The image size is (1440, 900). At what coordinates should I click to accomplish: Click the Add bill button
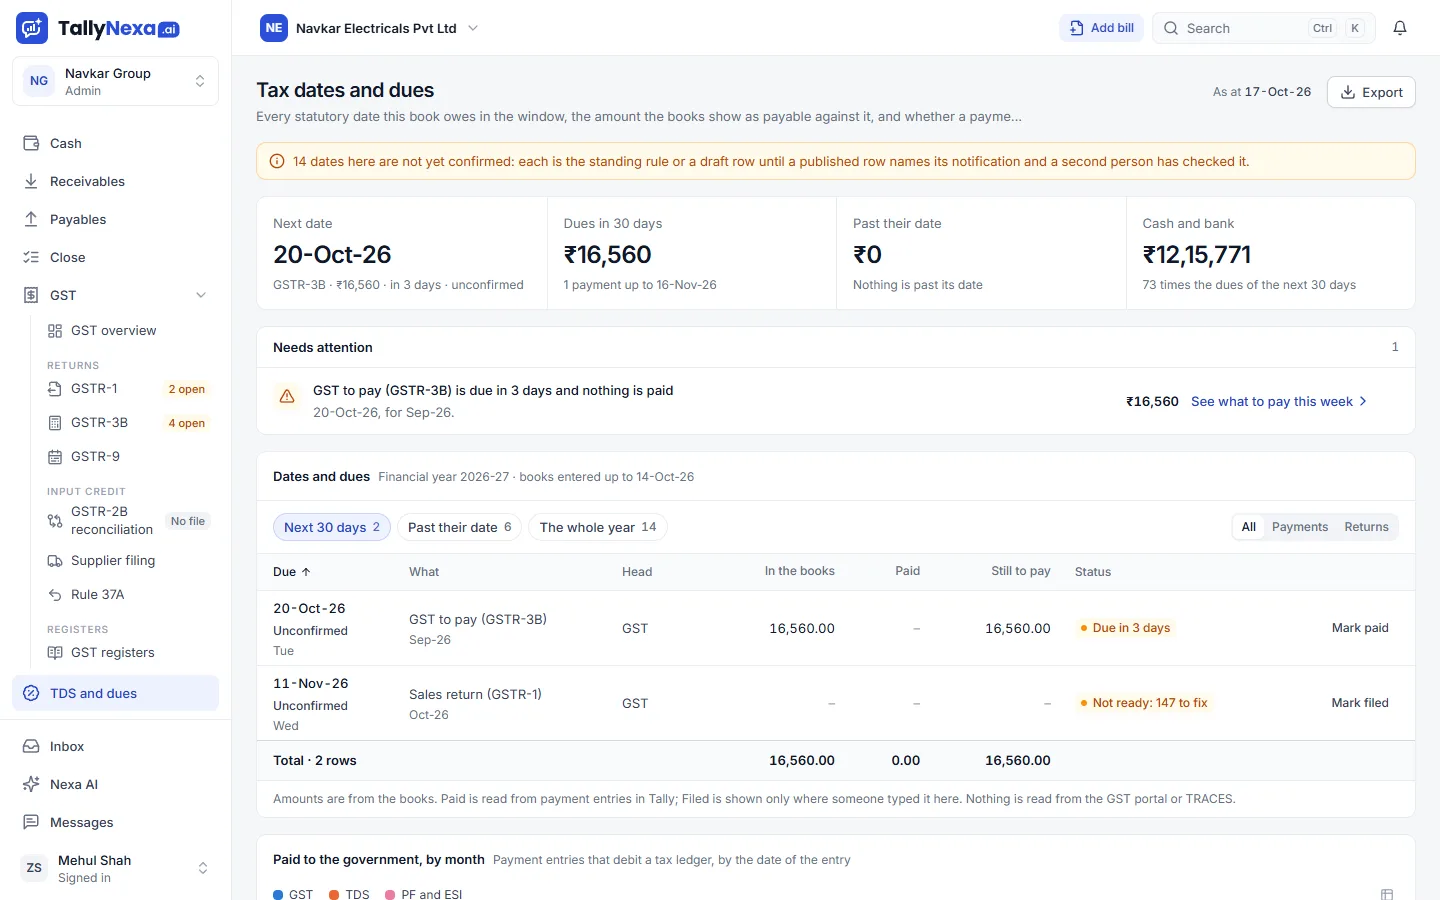[1101, 28]
